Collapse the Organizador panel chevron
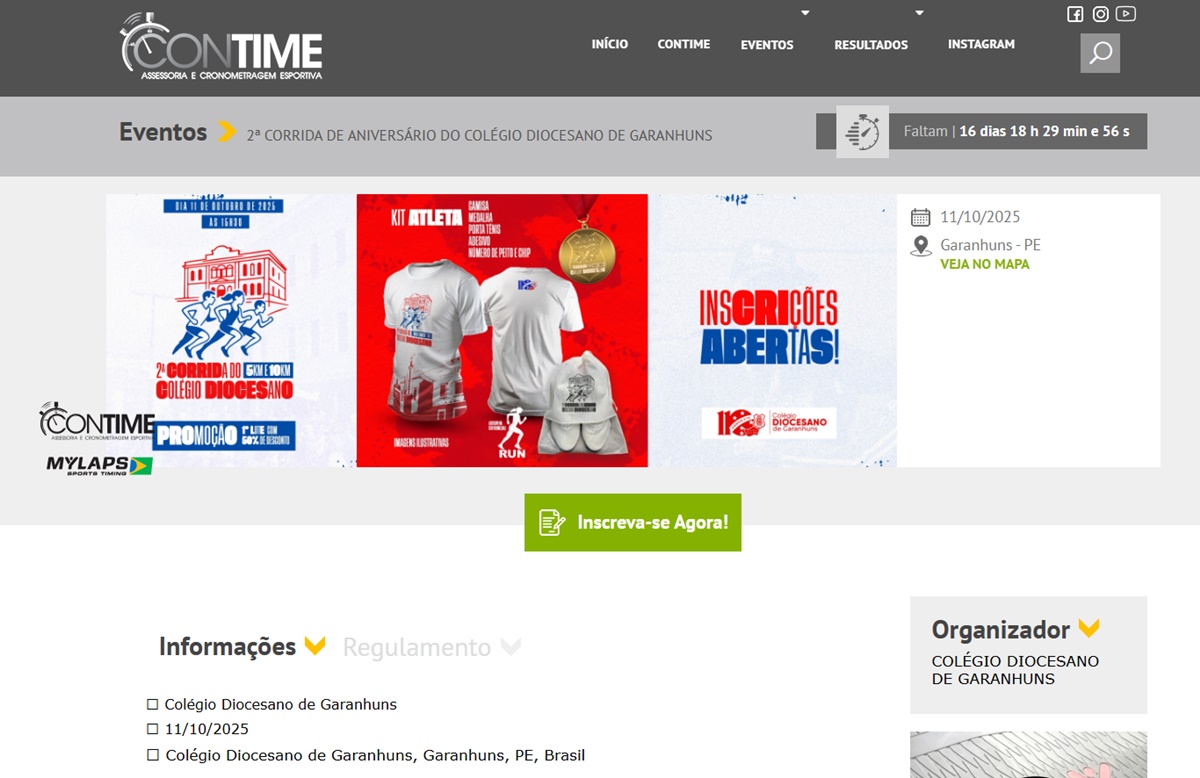 coord(1089,629)
